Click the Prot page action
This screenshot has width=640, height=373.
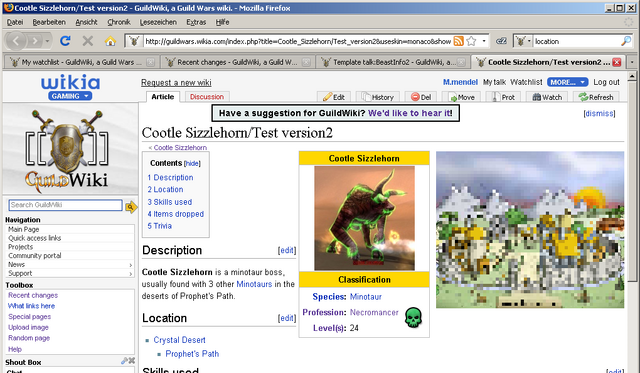coord(503,97)
